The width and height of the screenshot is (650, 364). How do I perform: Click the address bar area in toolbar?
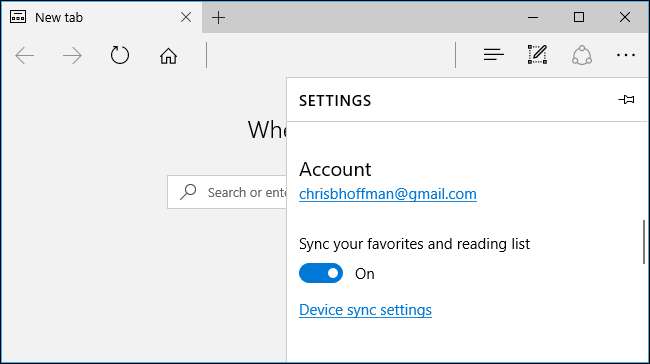coord(331,55)
